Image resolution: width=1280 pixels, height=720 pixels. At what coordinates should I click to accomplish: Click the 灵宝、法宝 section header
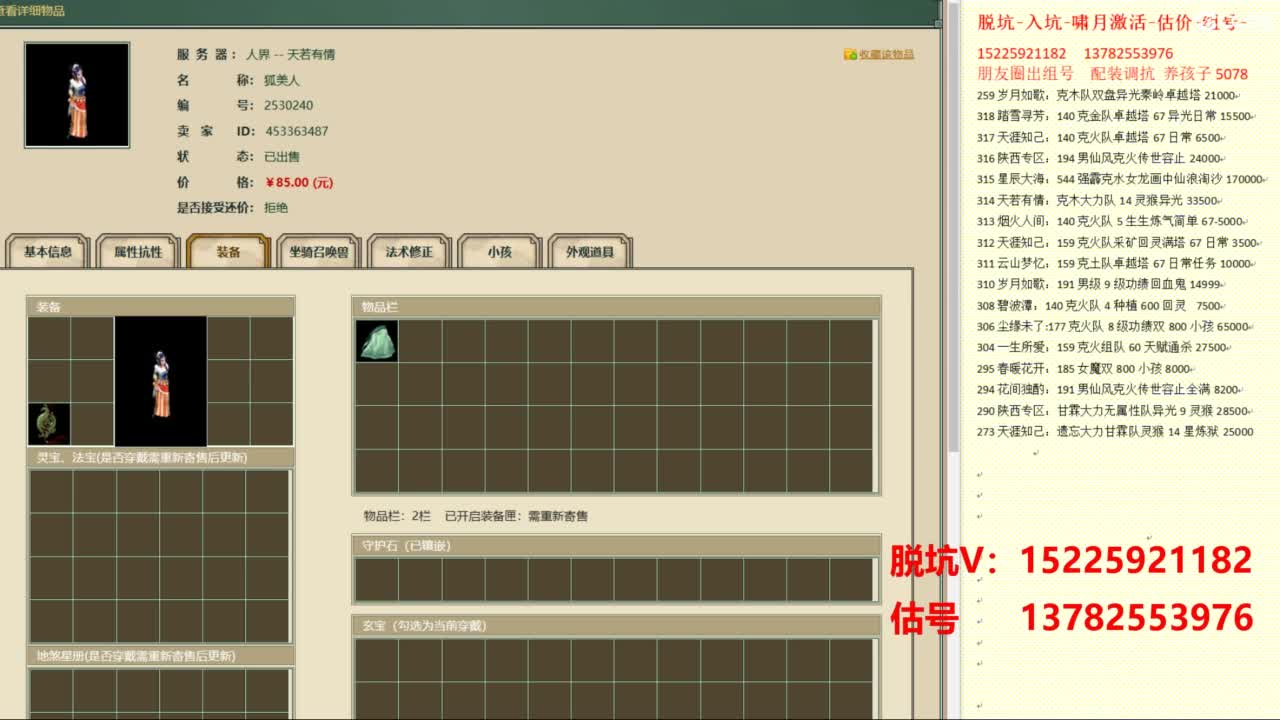pos(161,458)
